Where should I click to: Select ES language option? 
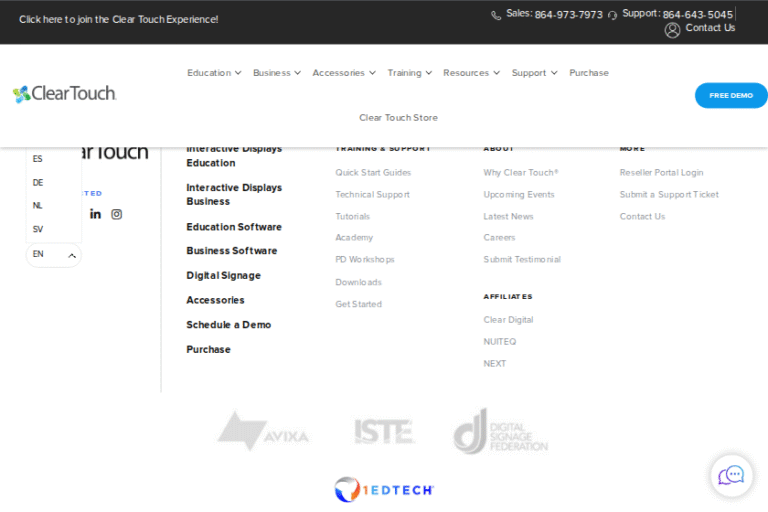click(38, 159)
